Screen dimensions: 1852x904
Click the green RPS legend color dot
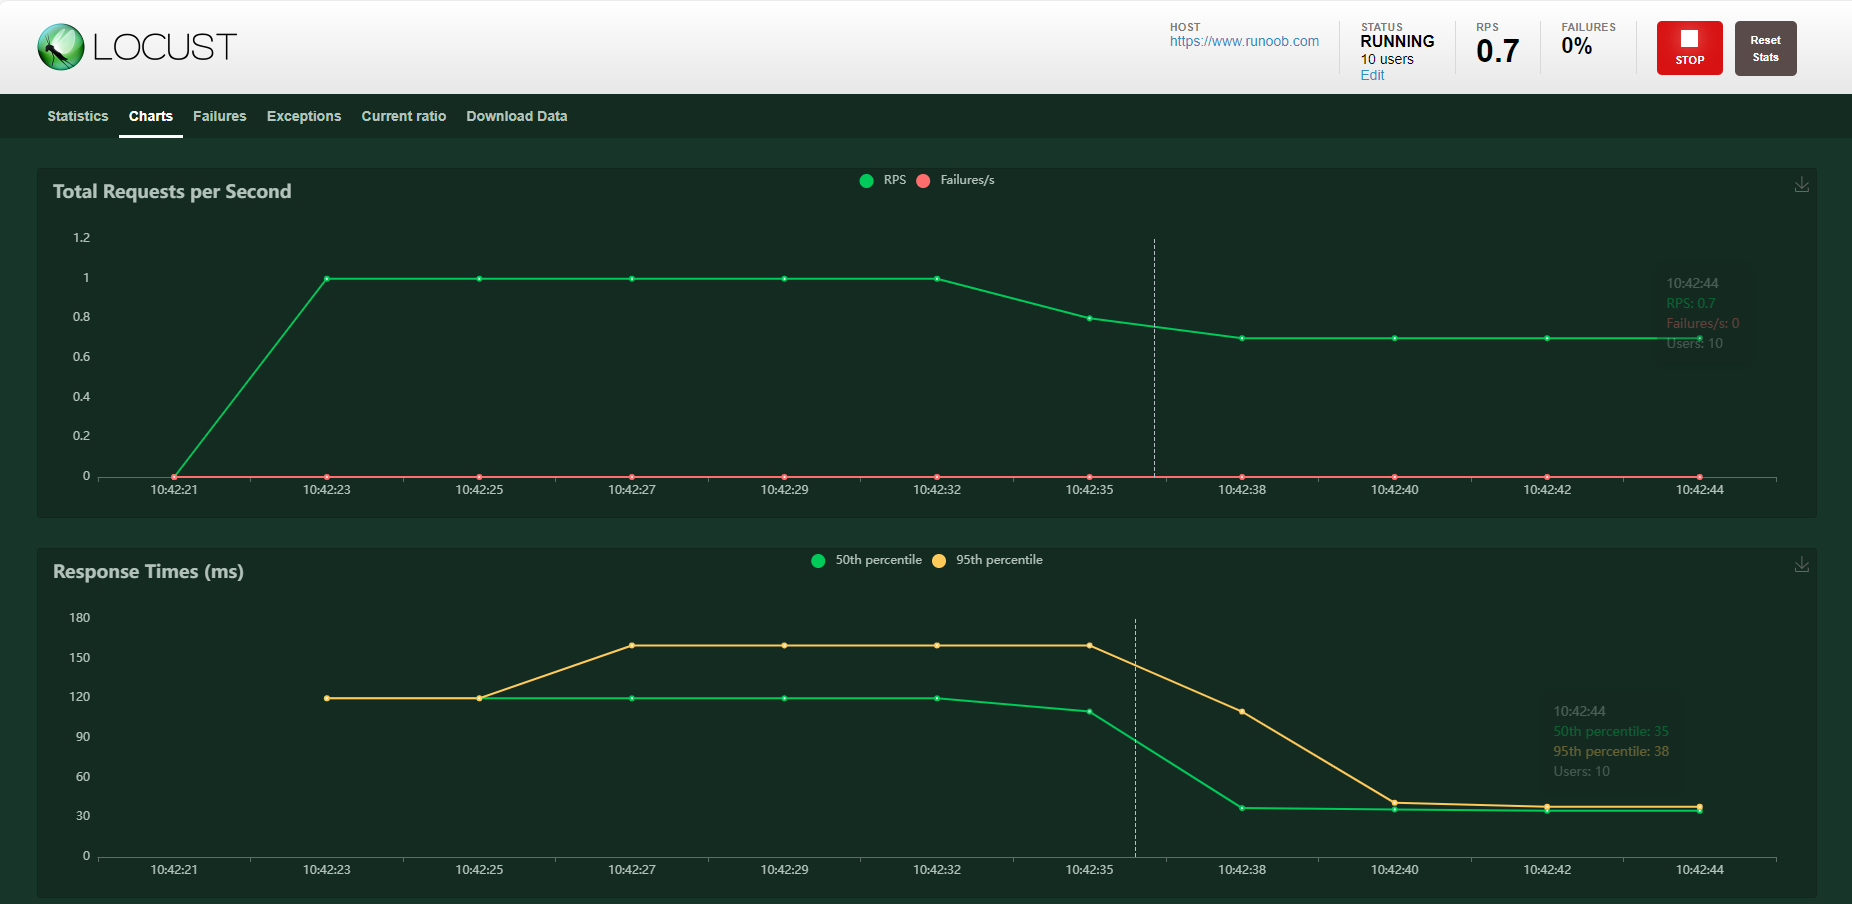click(866, 181)
